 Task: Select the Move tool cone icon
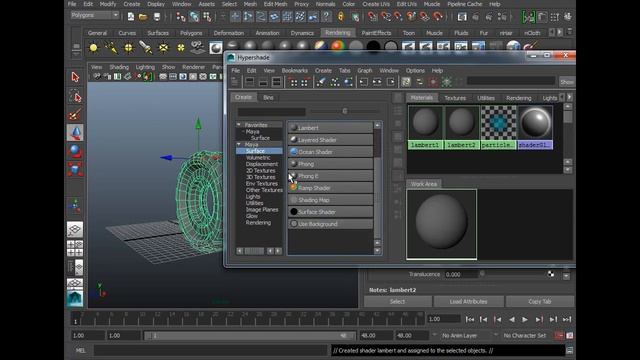click(75, 133)
